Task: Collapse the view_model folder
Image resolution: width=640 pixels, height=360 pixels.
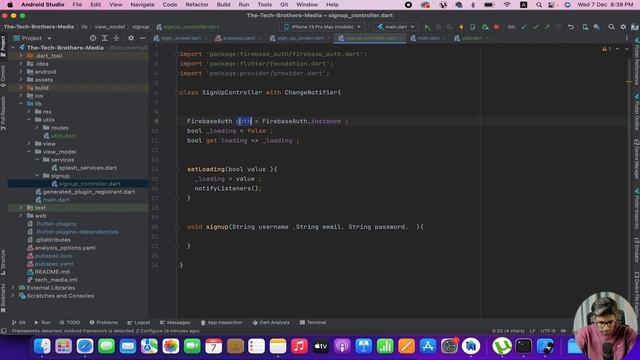Action: 29,152
